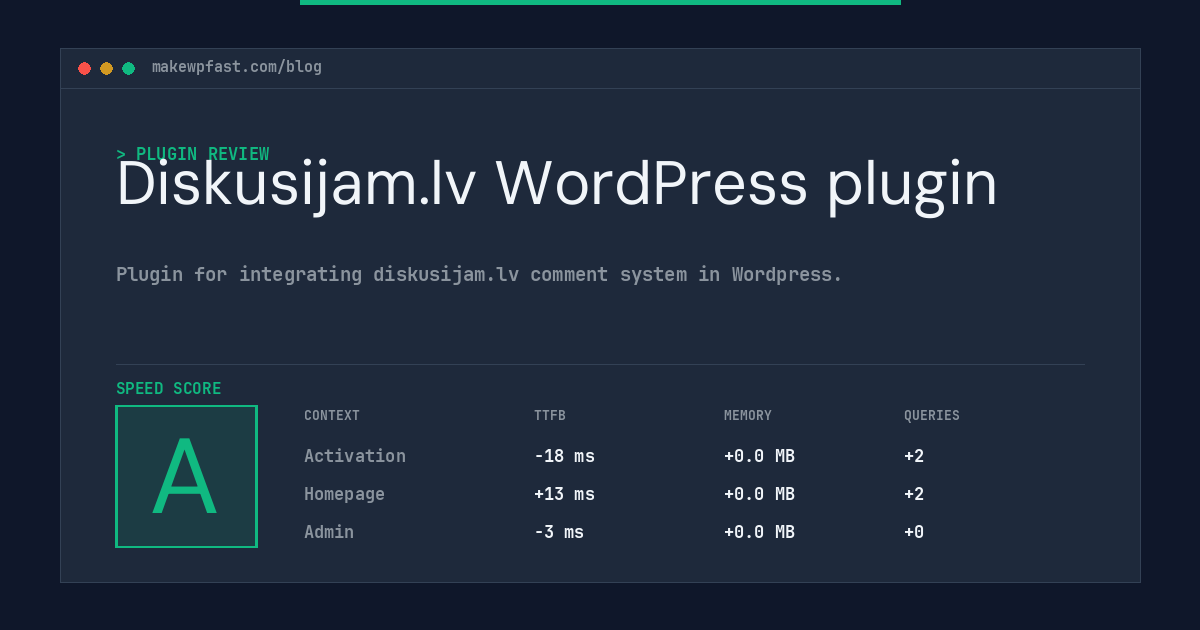This screenshot has width=1200, height=630.
Task: Select the Homepage row label
Action: coord(344,494)
